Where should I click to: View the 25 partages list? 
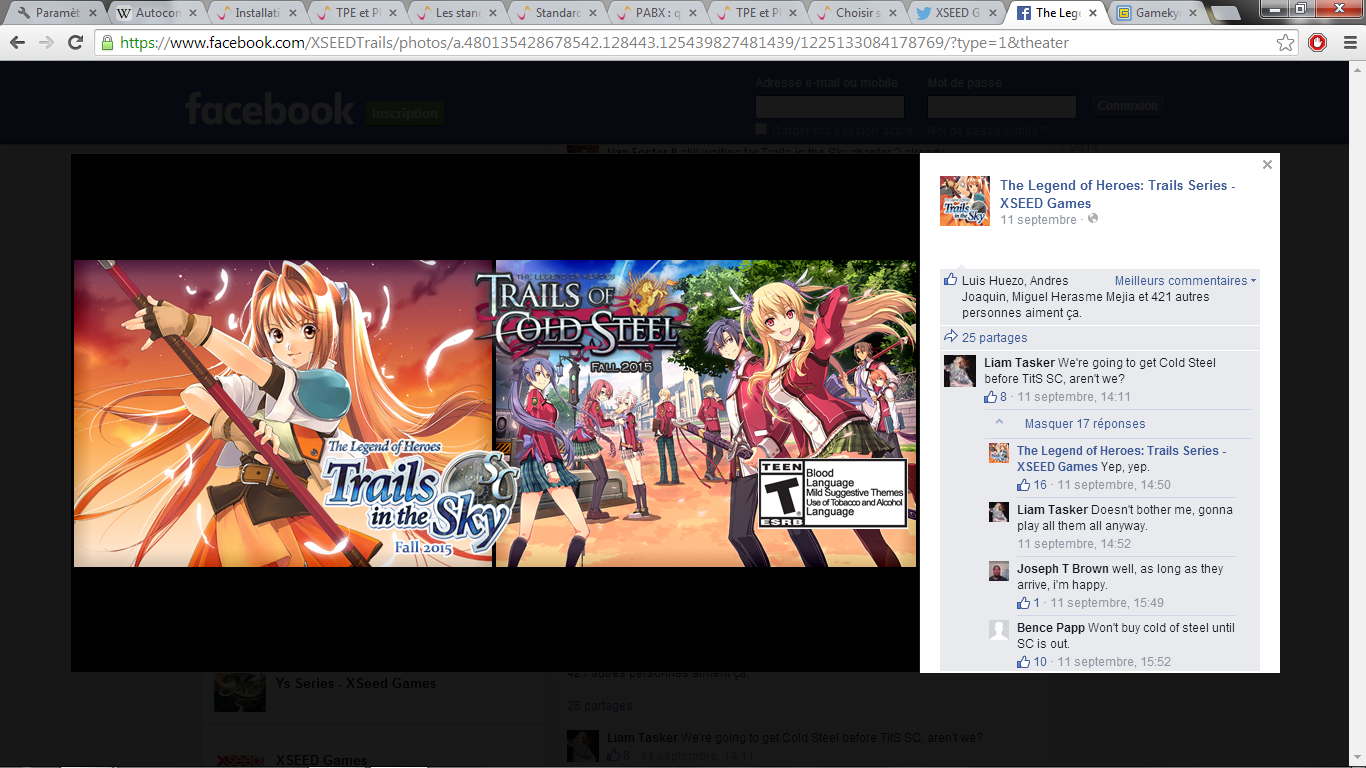pyautogui.click(x=994, y=338)
